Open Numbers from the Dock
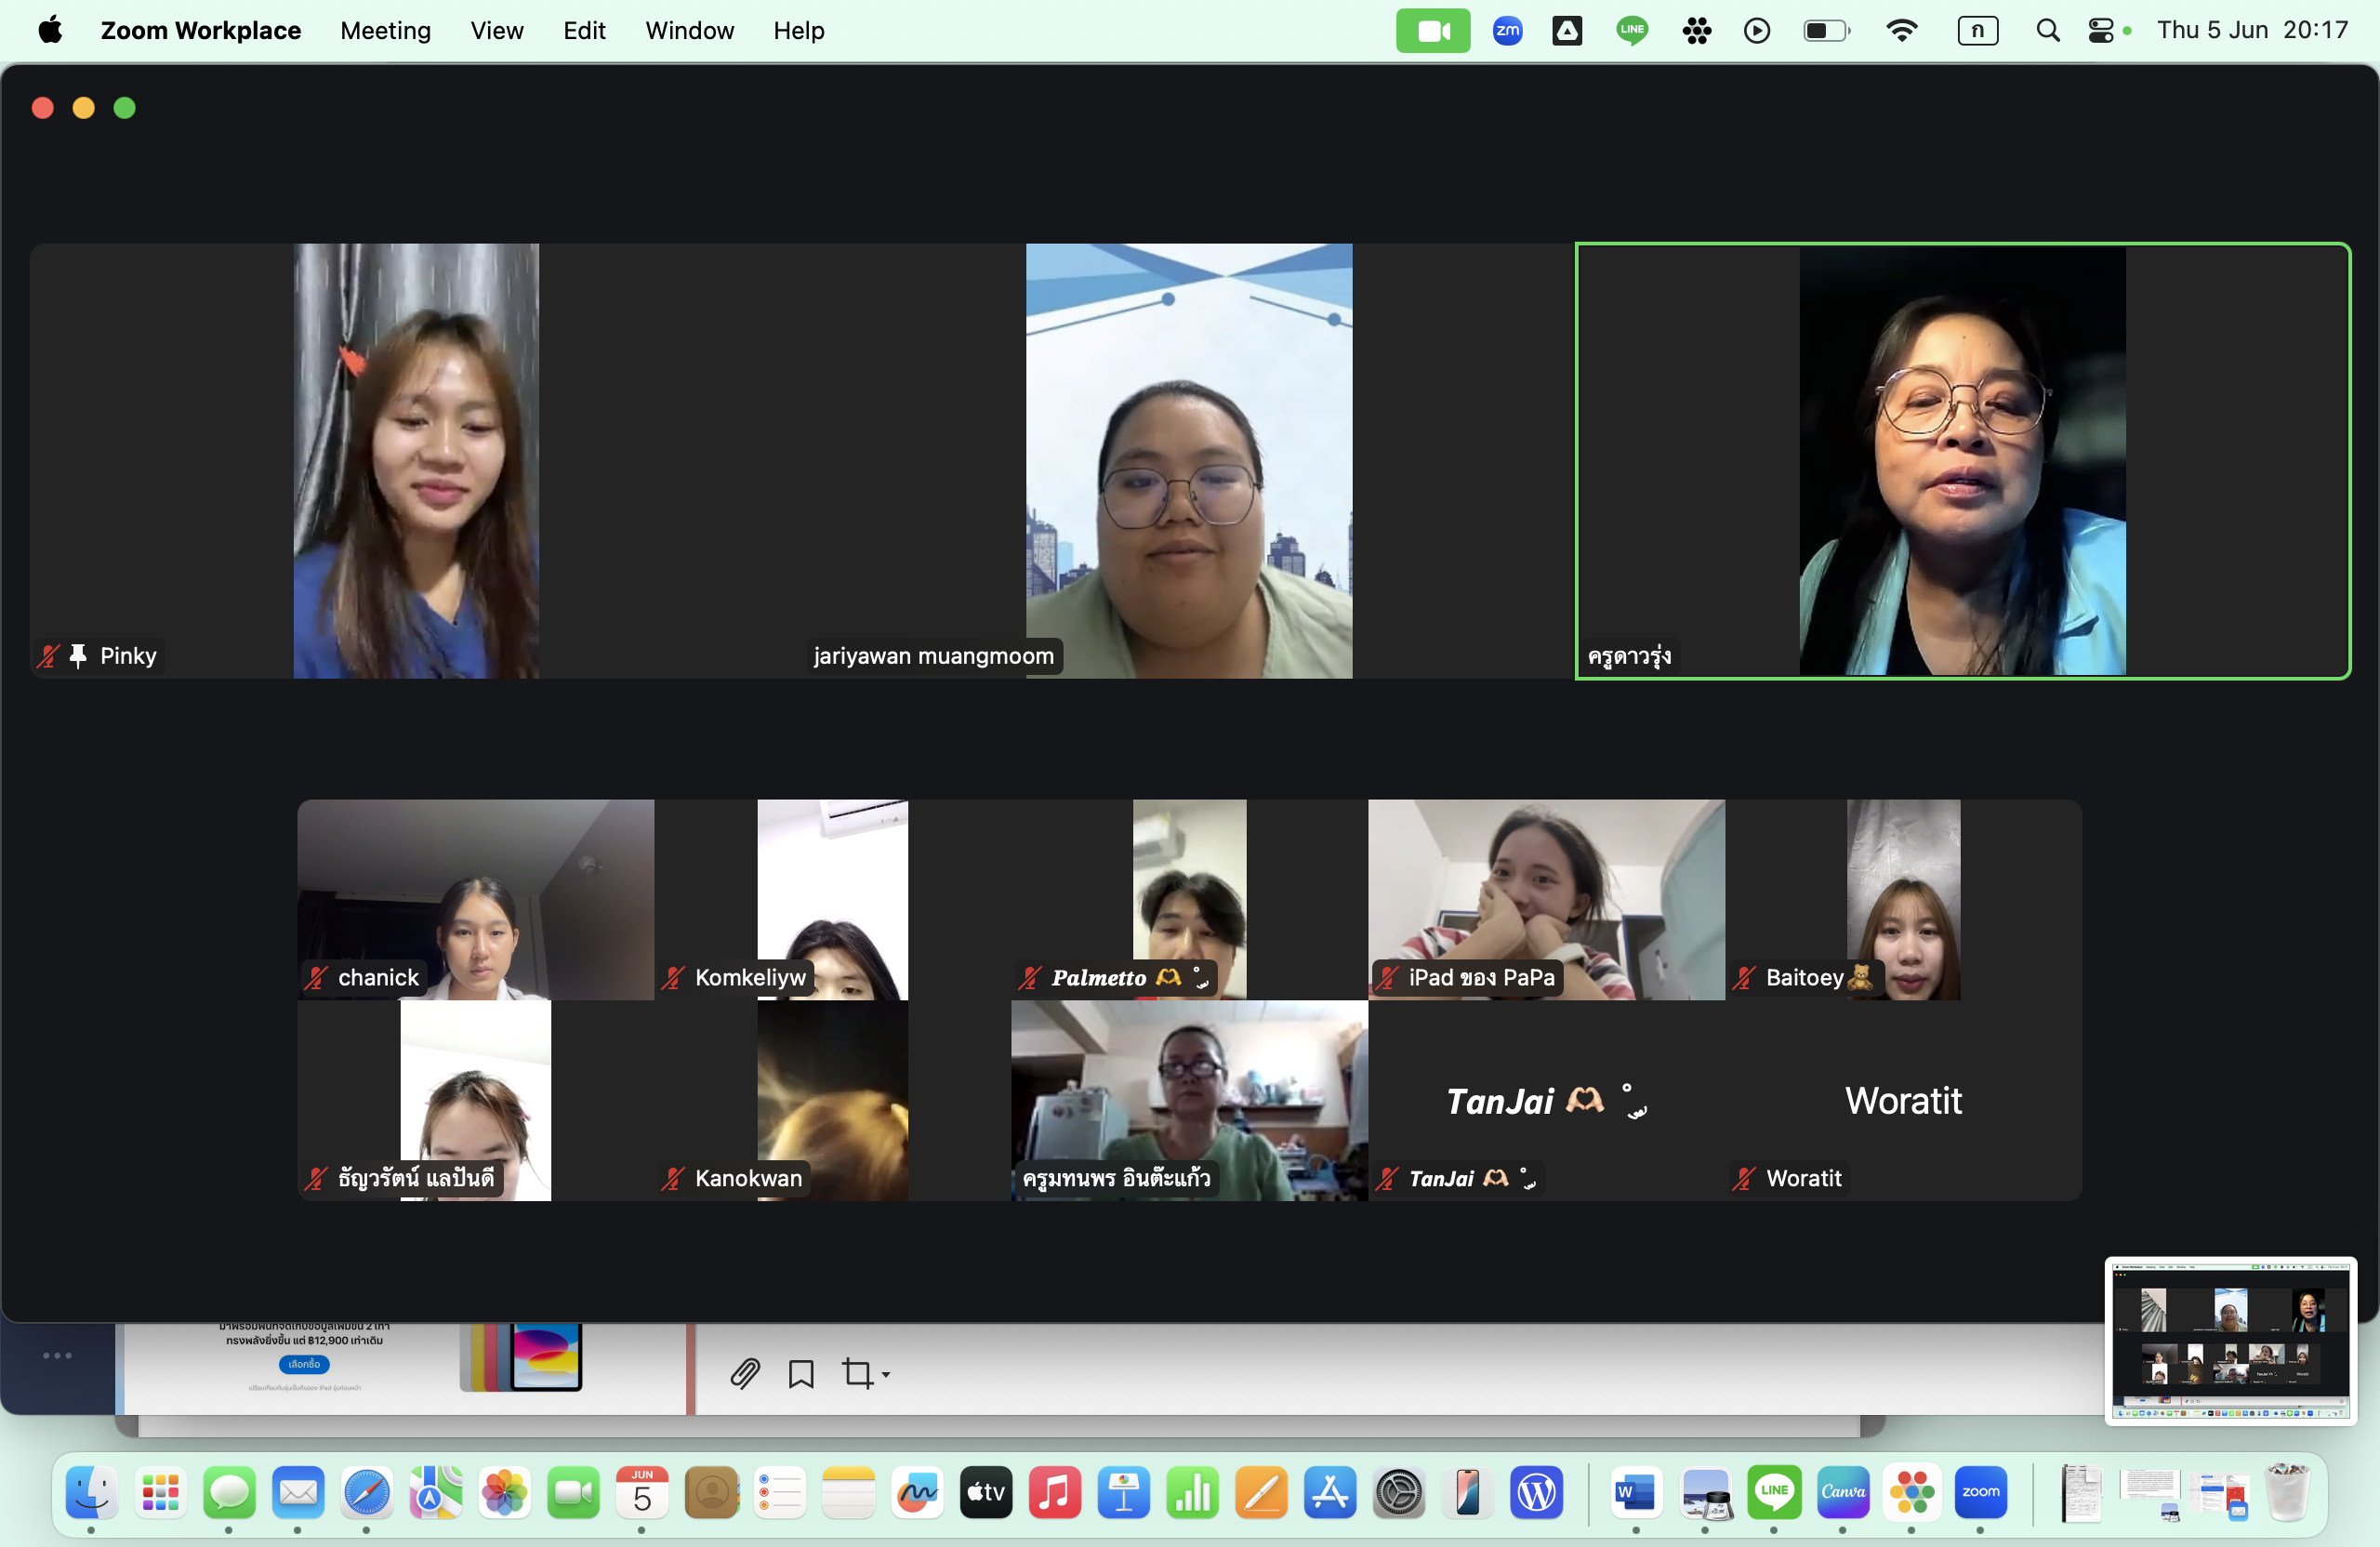Screen dimensions: 2380x1547 click(x=1193, y=1492)
